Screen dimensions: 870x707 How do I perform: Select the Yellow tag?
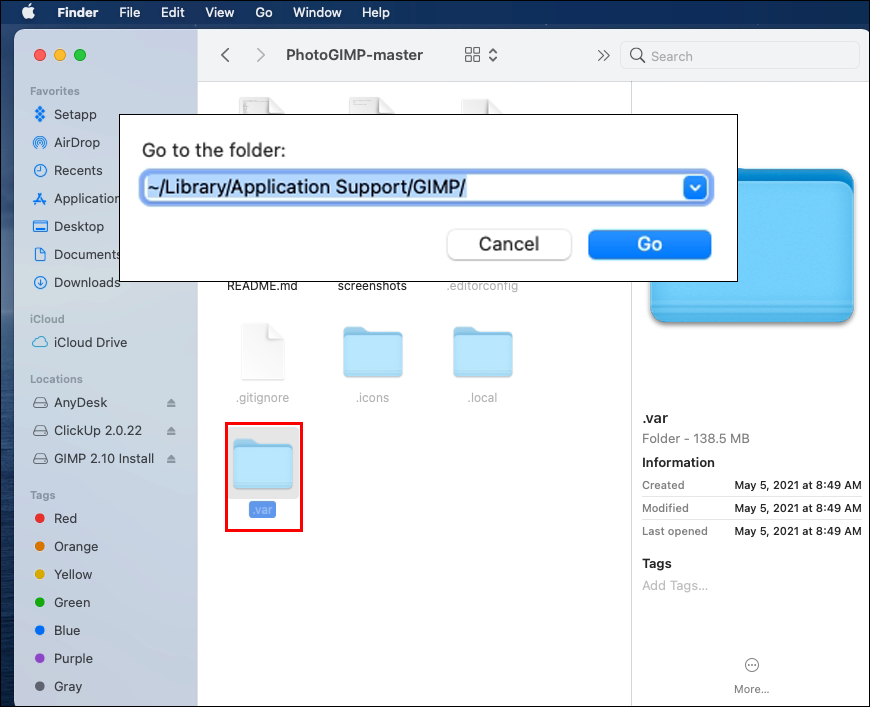click(73, 574)
